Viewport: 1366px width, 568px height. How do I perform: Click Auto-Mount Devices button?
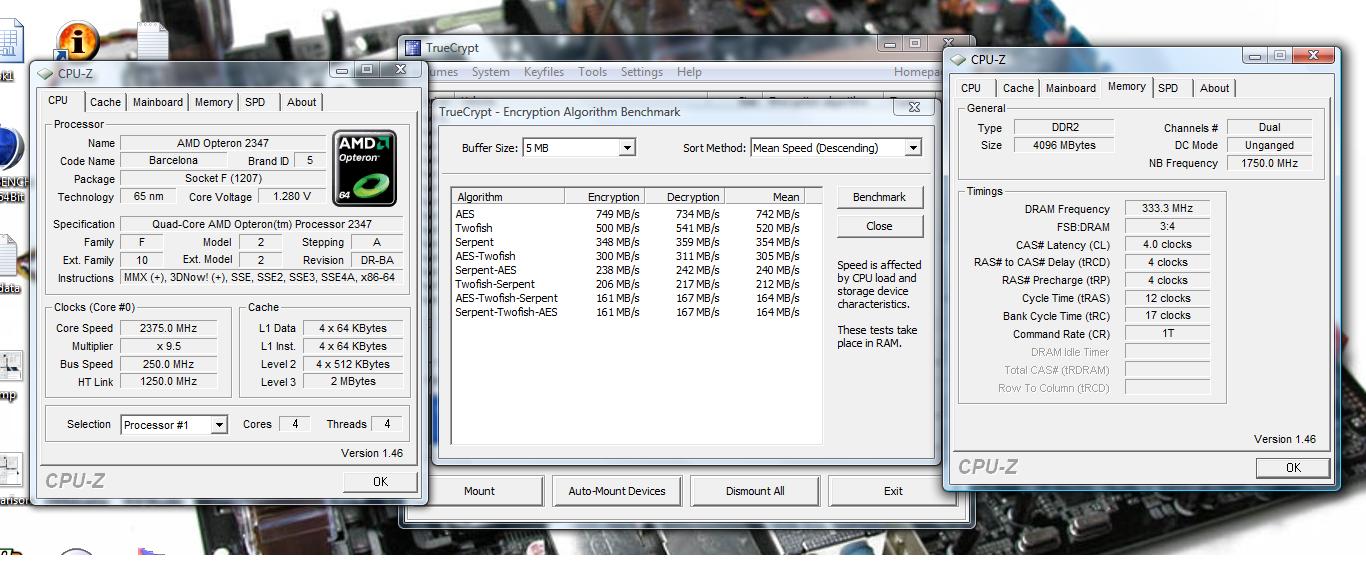pyautogui.click(x=617, y=491)
